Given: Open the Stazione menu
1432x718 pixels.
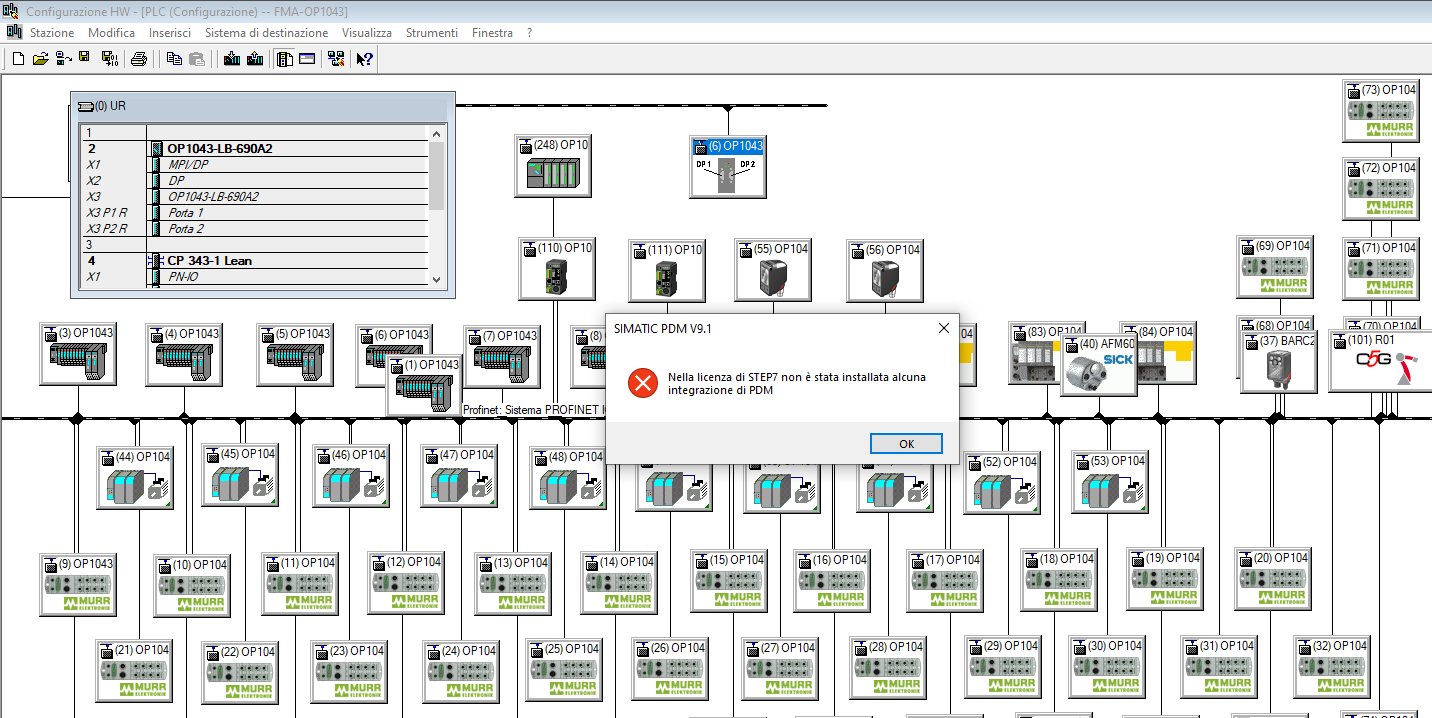Looking at the screenshot, I should [x=52, y=33].
